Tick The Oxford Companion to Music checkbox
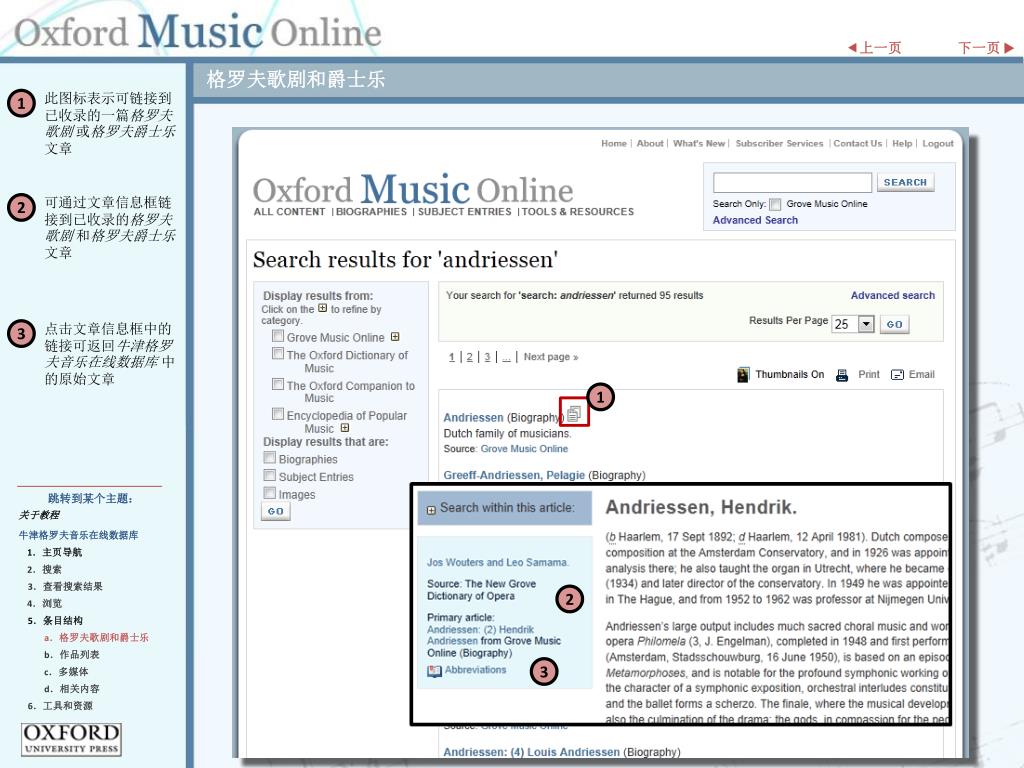Viewport: 1024px width, 768px height. tap(278, 384)
